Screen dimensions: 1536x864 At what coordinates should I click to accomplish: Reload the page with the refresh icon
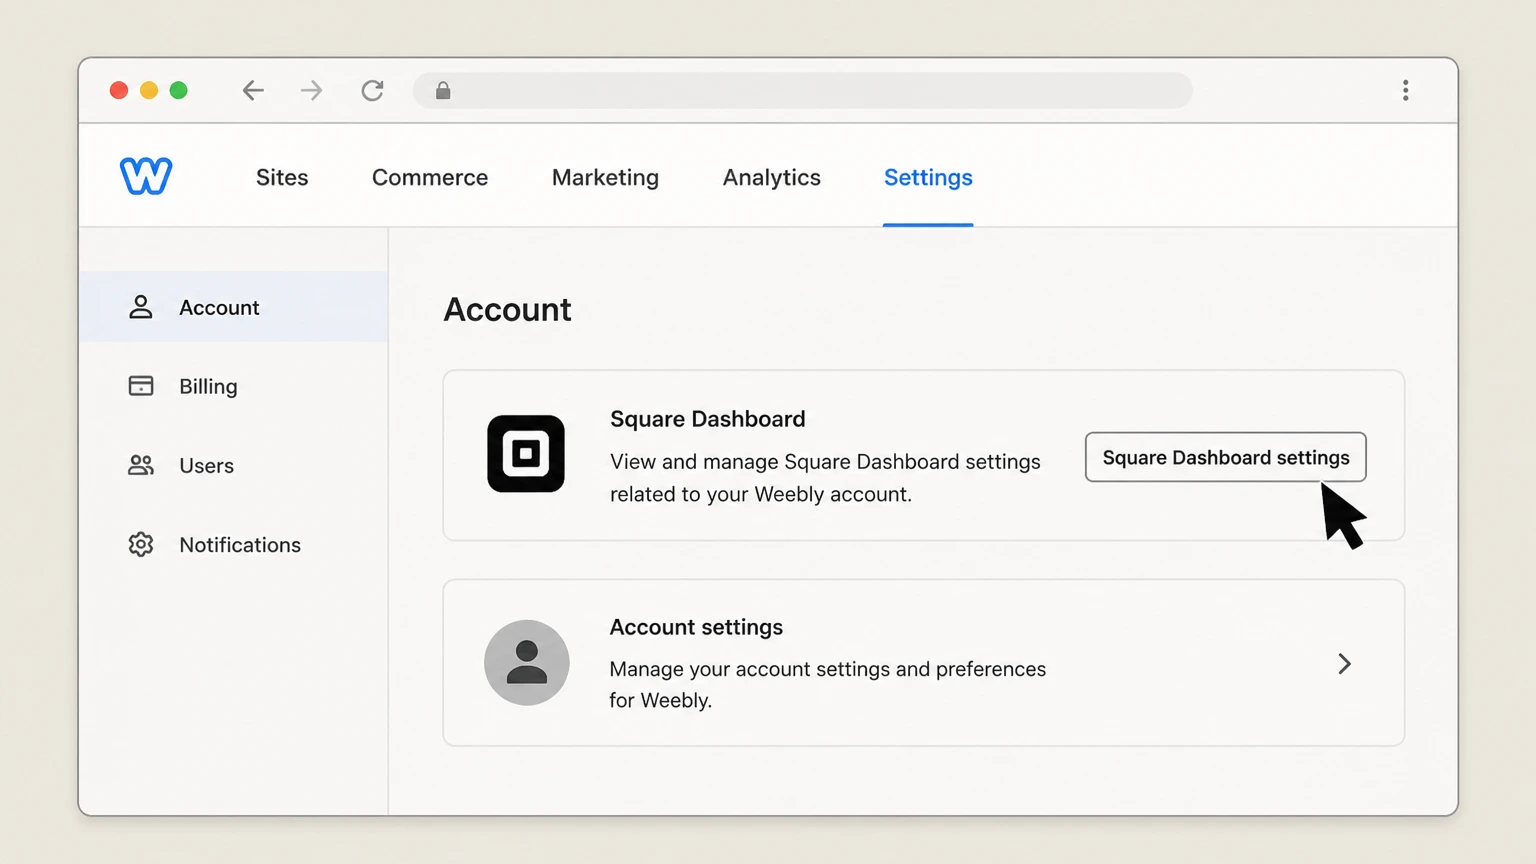372,91
